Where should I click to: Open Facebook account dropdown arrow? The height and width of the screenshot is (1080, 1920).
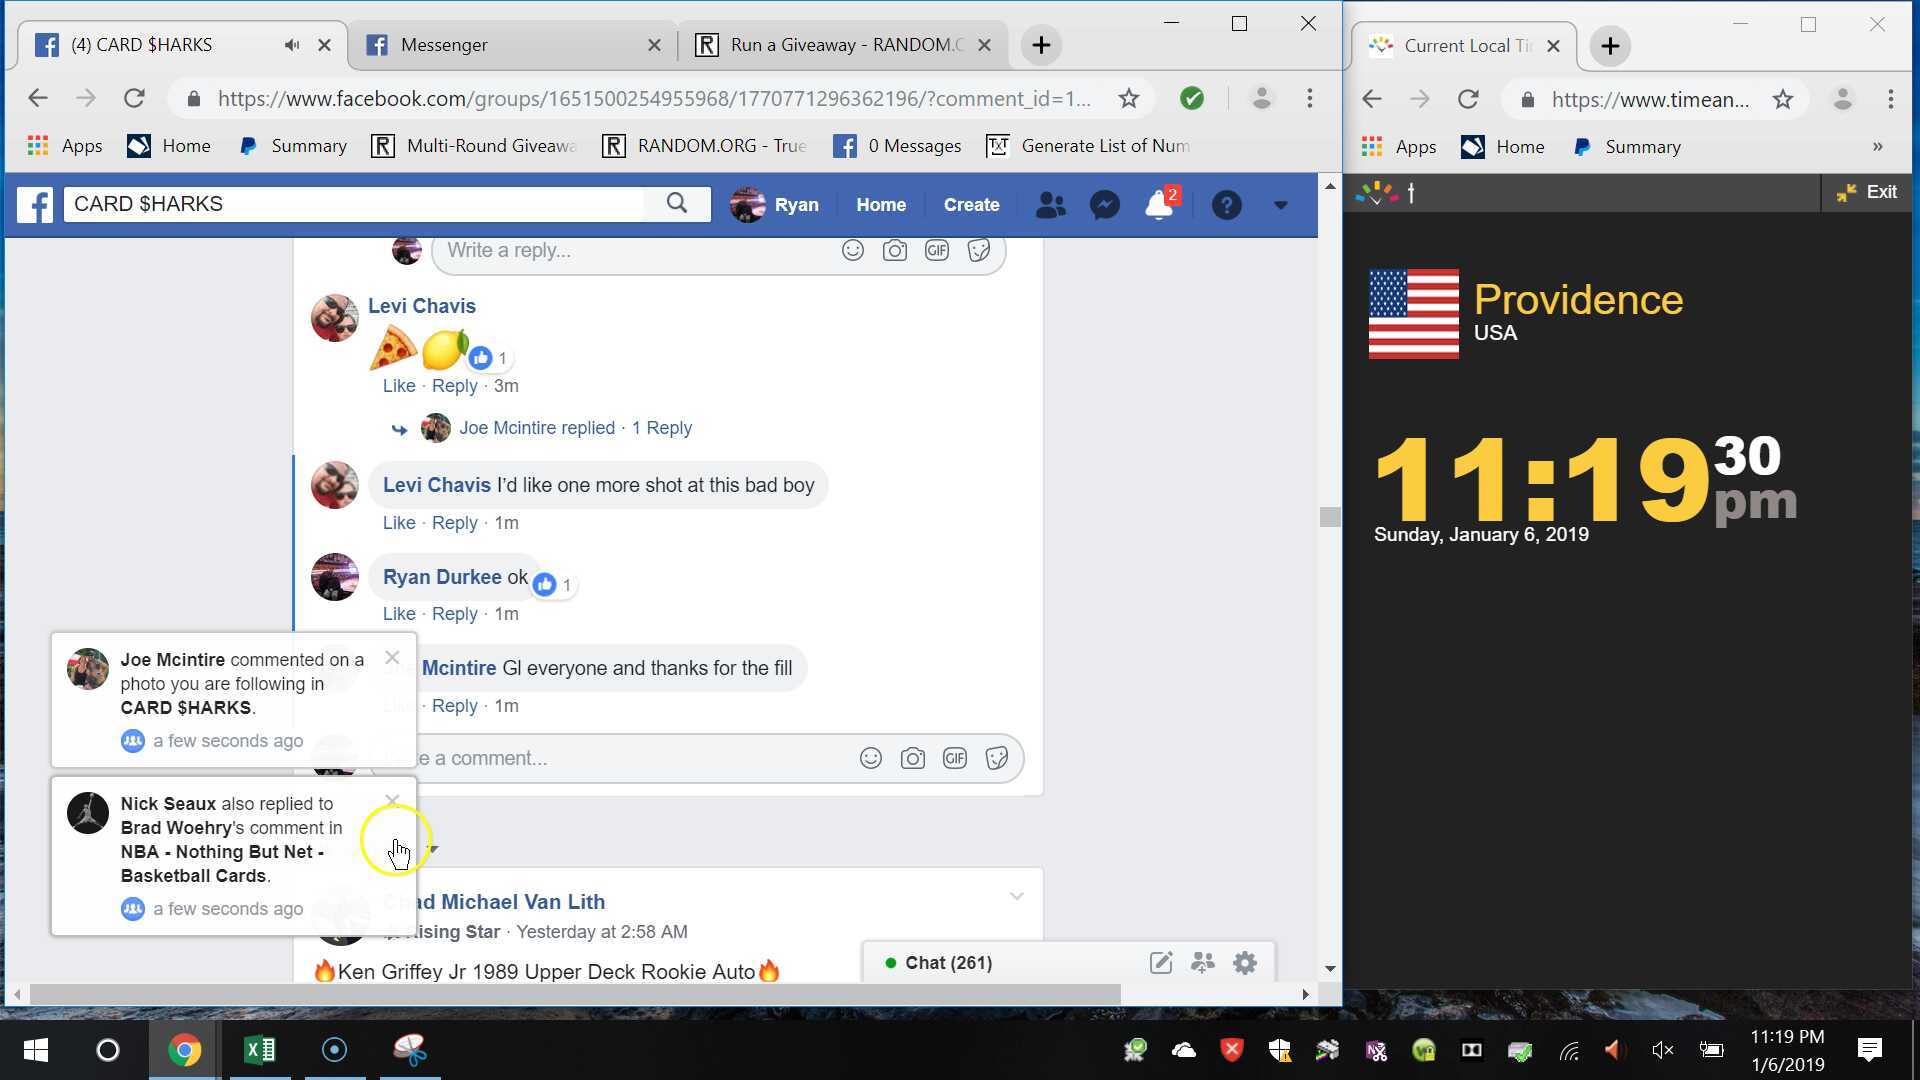click(1280, 205)
